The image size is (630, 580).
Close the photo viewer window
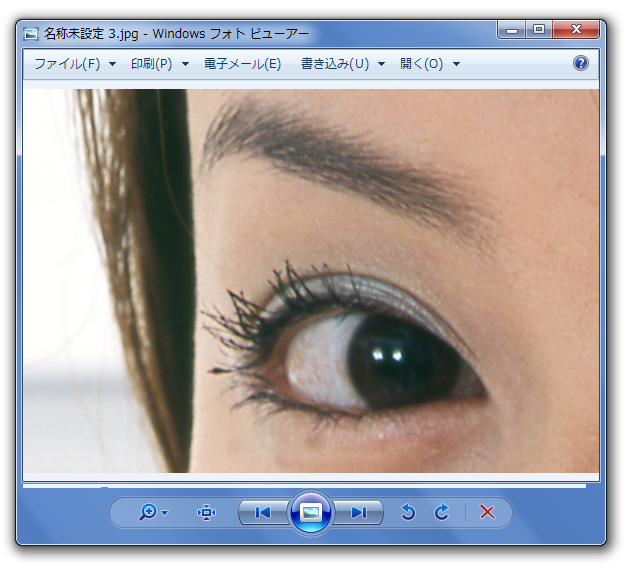point(576,30)
